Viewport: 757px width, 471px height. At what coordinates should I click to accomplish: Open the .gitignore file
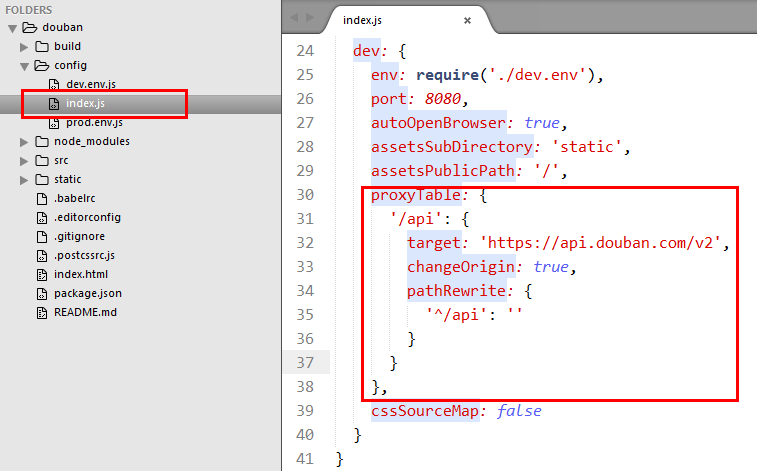coord(79,236)
